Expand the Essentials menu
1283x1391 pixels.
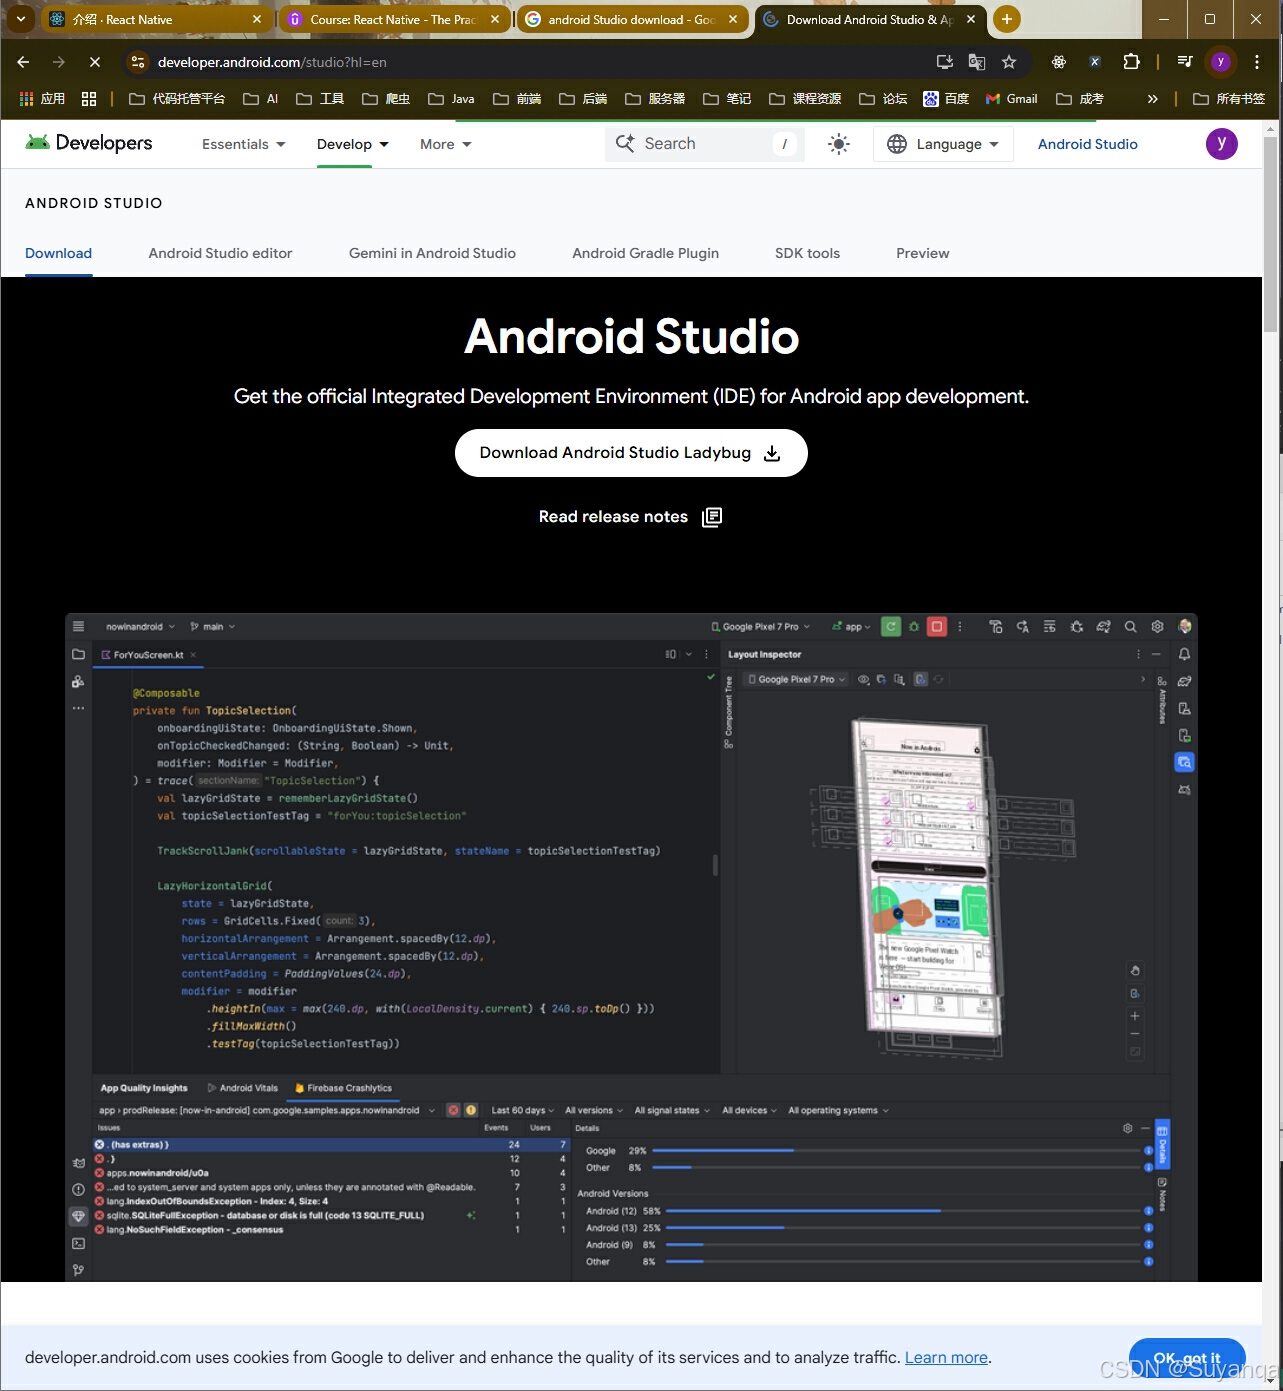click(x=243, y=144)
